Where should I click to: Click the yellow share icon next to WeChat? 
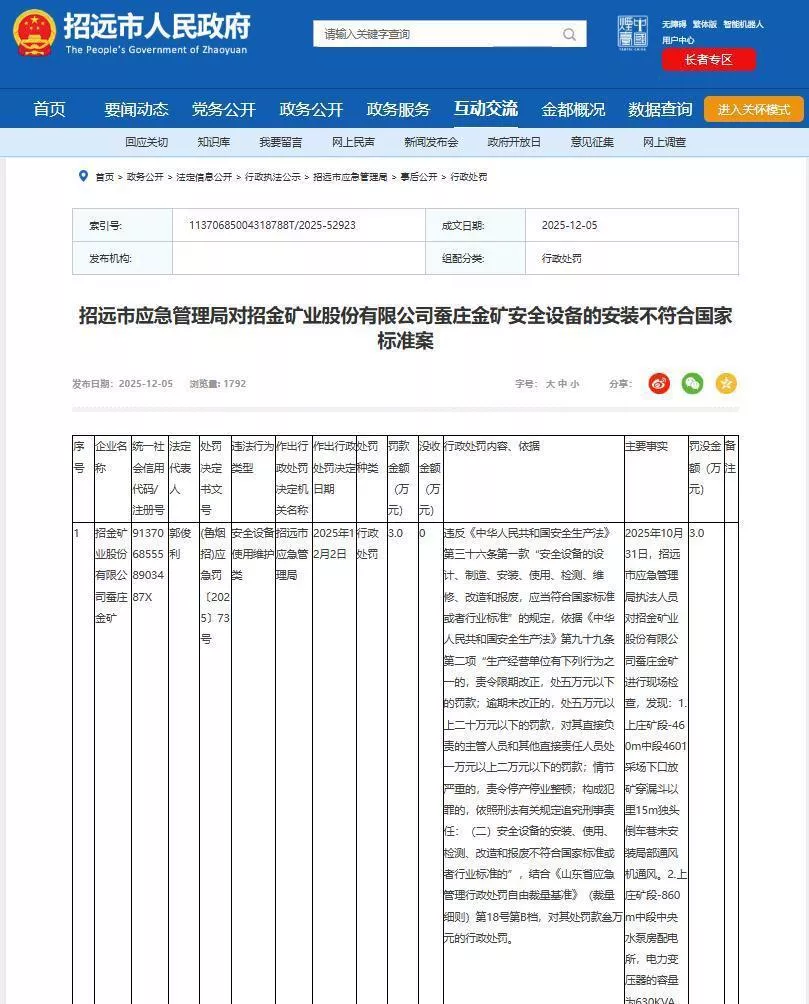(724, 384)
